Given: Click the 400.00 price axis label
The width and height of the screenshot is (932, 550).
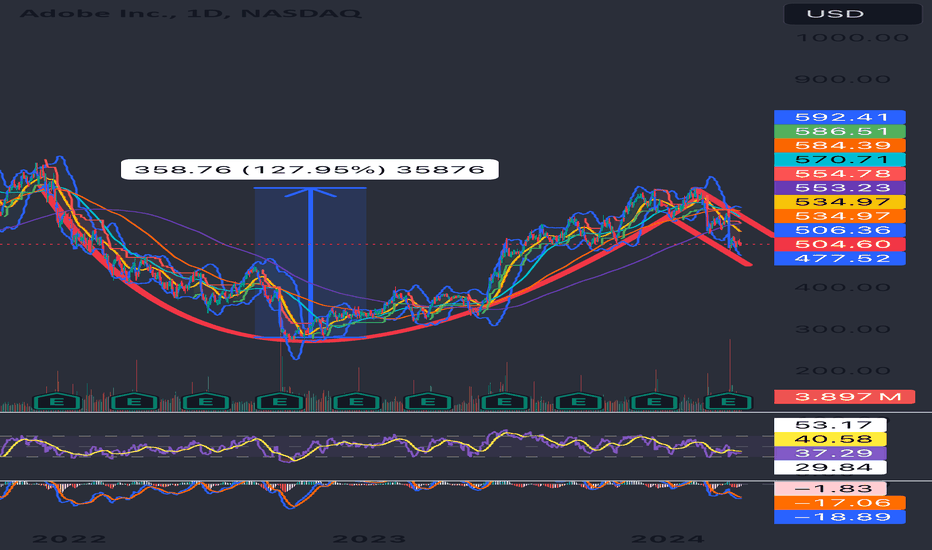Looking at the screenshot, I should [842, 287].
